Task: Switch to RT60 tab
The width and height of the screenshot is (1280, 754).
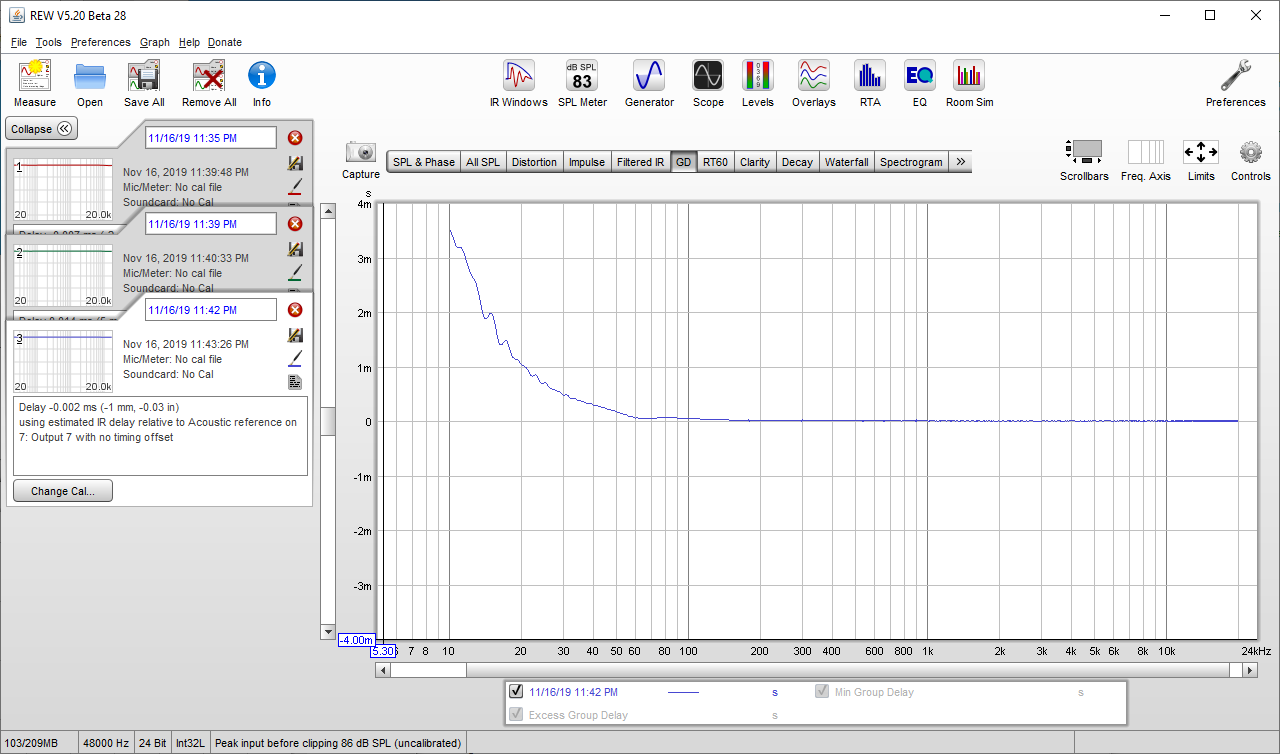Action: tap(715, 162)
